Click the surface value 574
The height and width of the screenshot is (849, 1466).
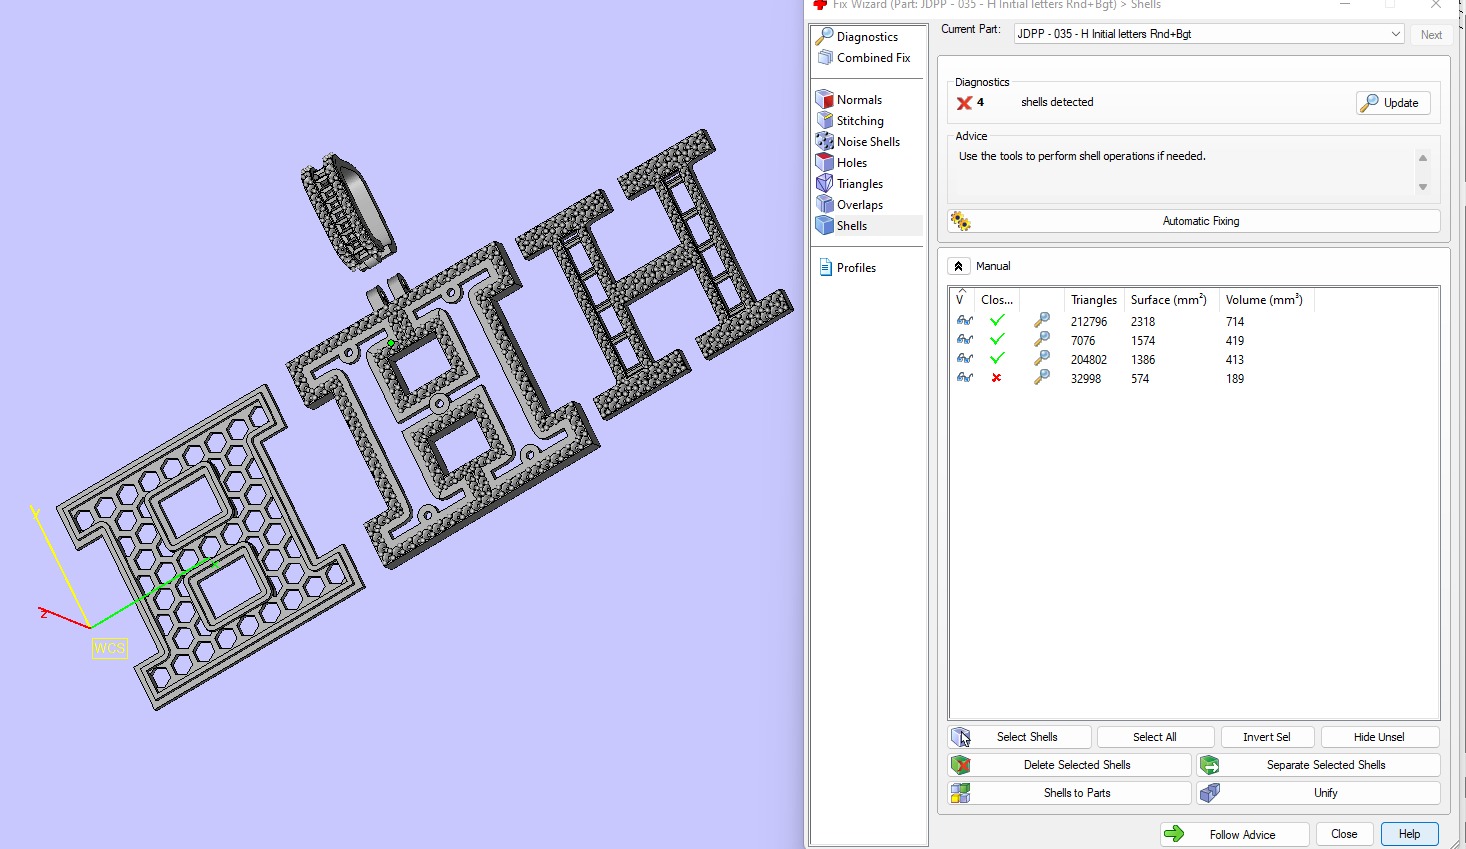point(1140,379)
